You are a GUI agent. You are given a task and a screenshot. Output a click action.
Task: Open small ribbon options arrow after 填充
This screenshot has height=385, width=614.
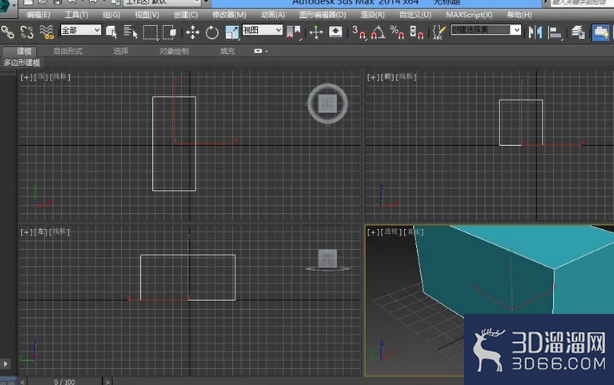click(267, 51)
